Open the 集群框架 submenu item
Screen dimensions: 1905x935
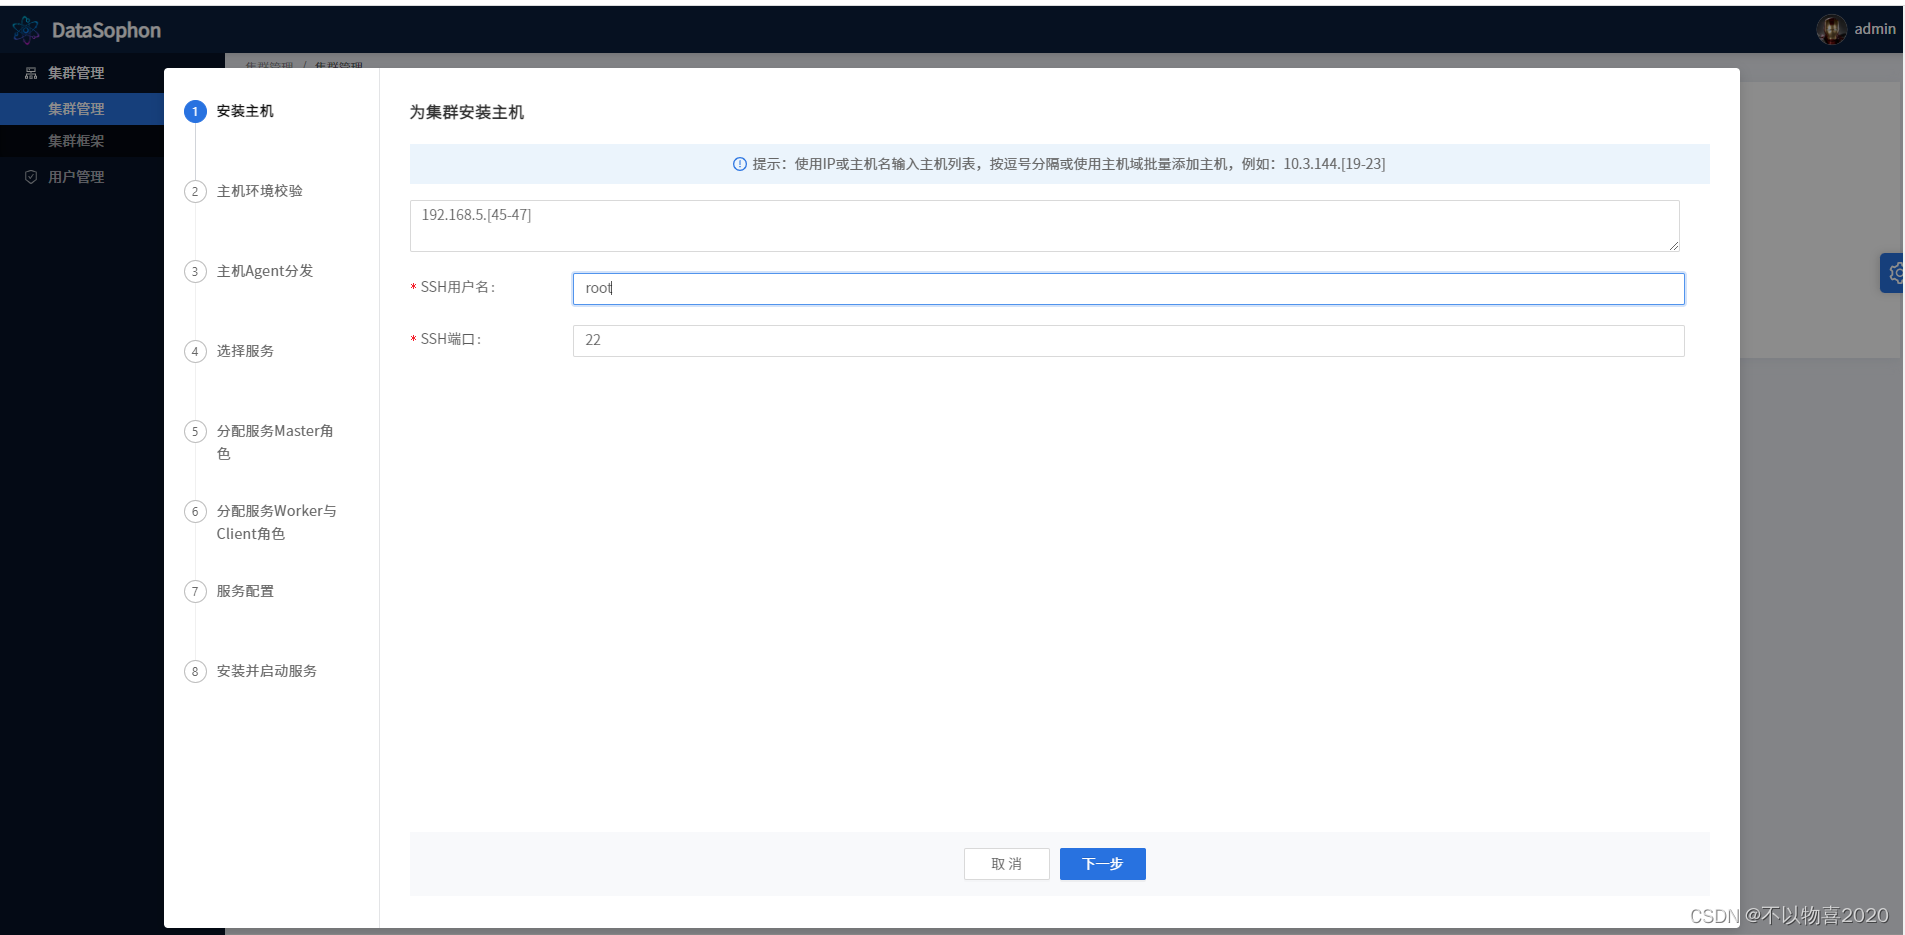click(x=82, y=141)
